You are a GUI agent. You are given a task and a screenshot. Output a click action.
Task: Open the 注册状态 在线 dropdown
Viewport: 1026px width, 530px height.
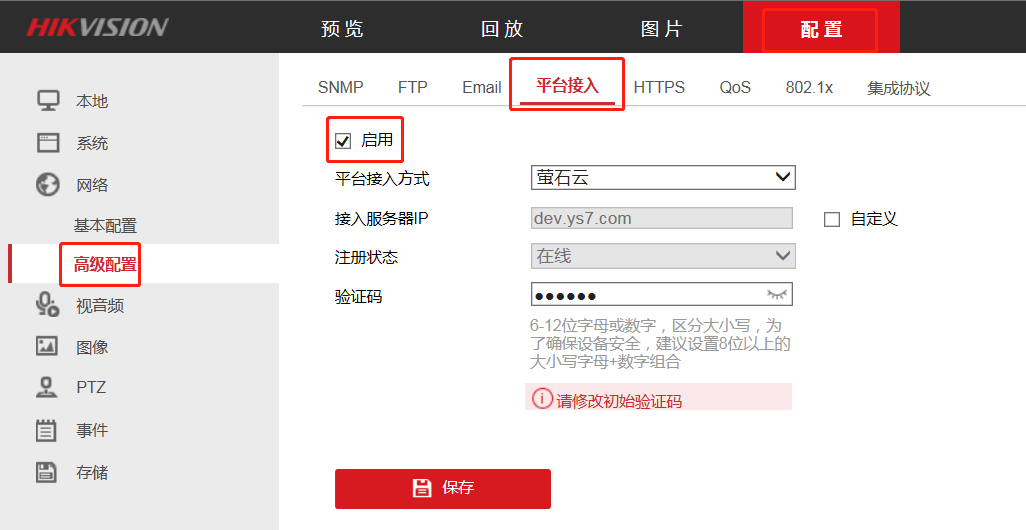[663, 256]
